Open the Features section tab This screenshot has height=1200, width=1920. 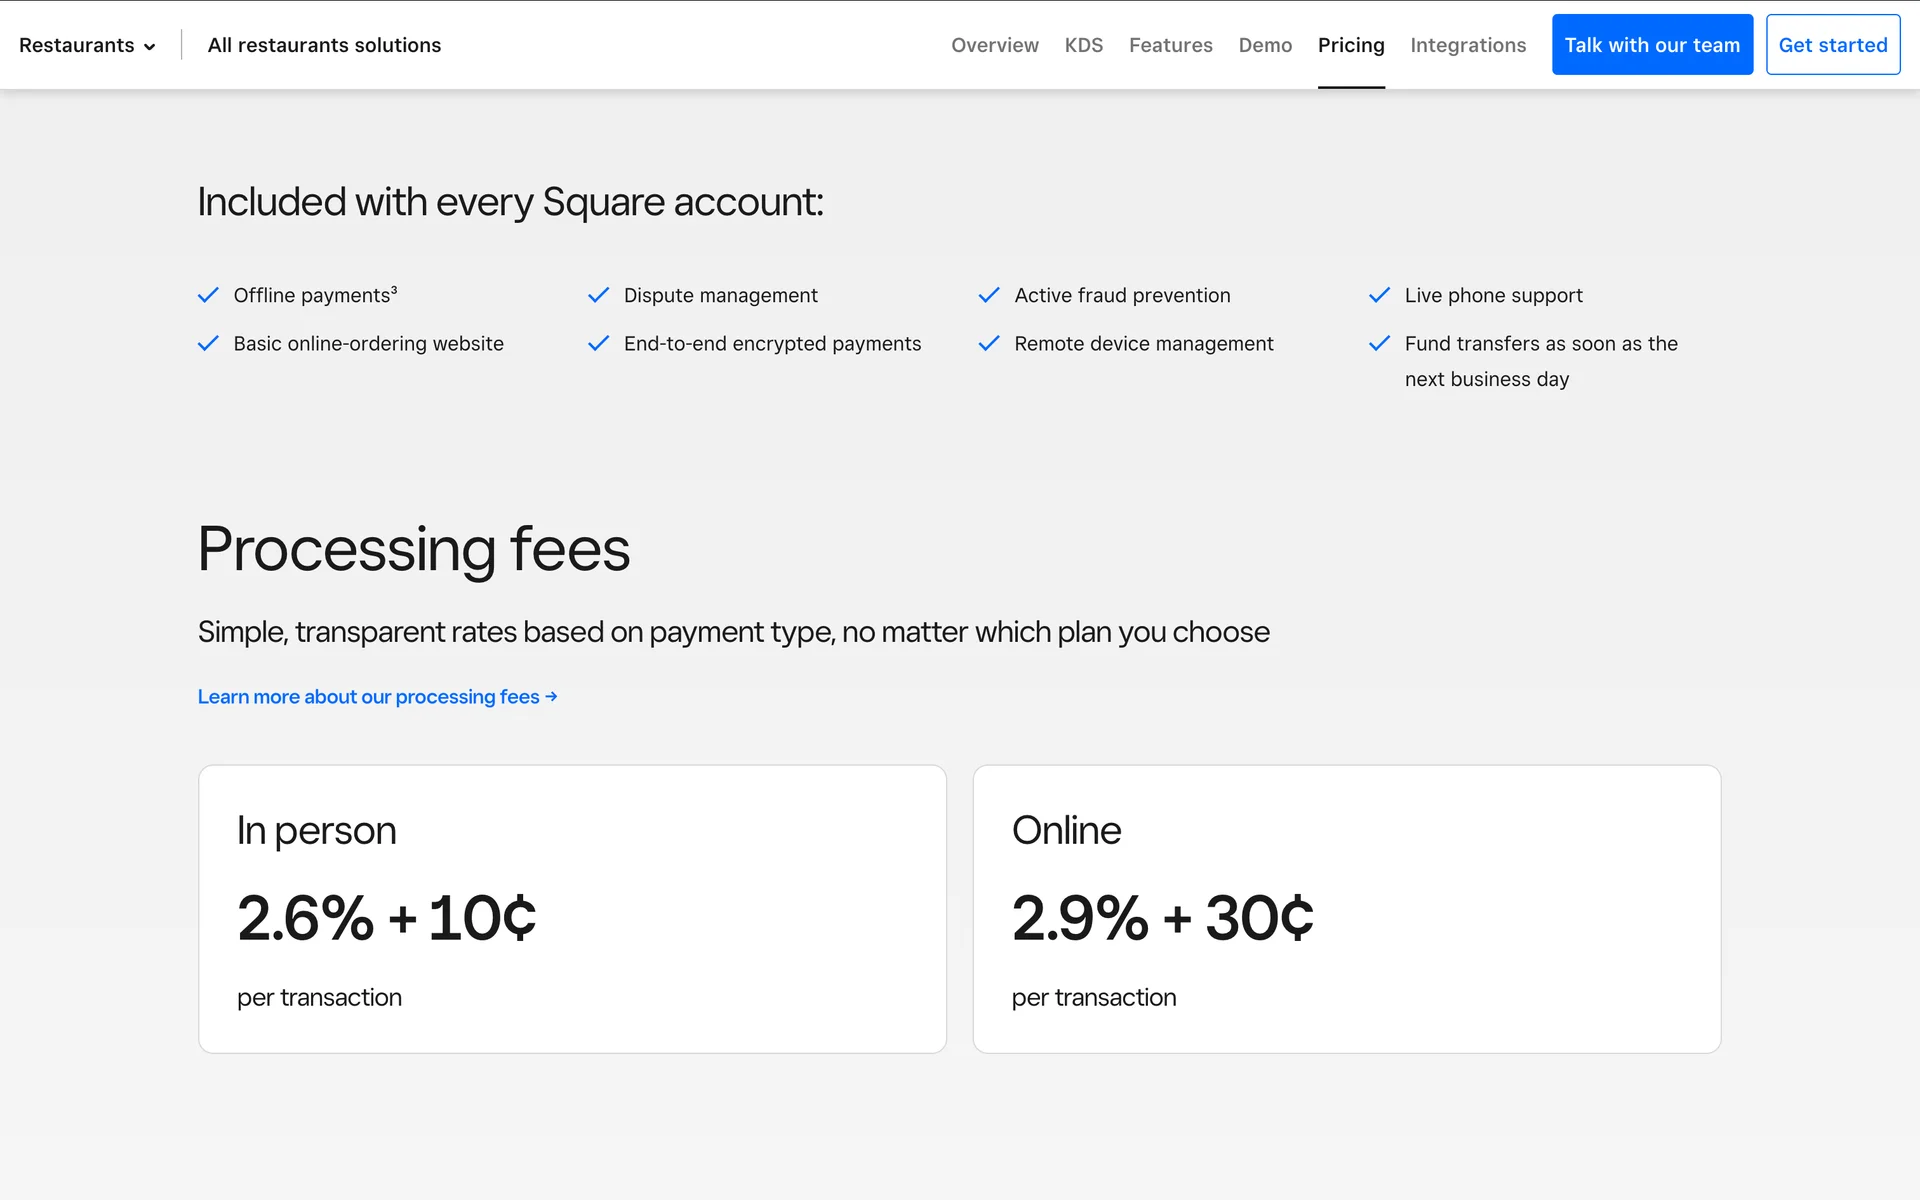(1170, 45)
